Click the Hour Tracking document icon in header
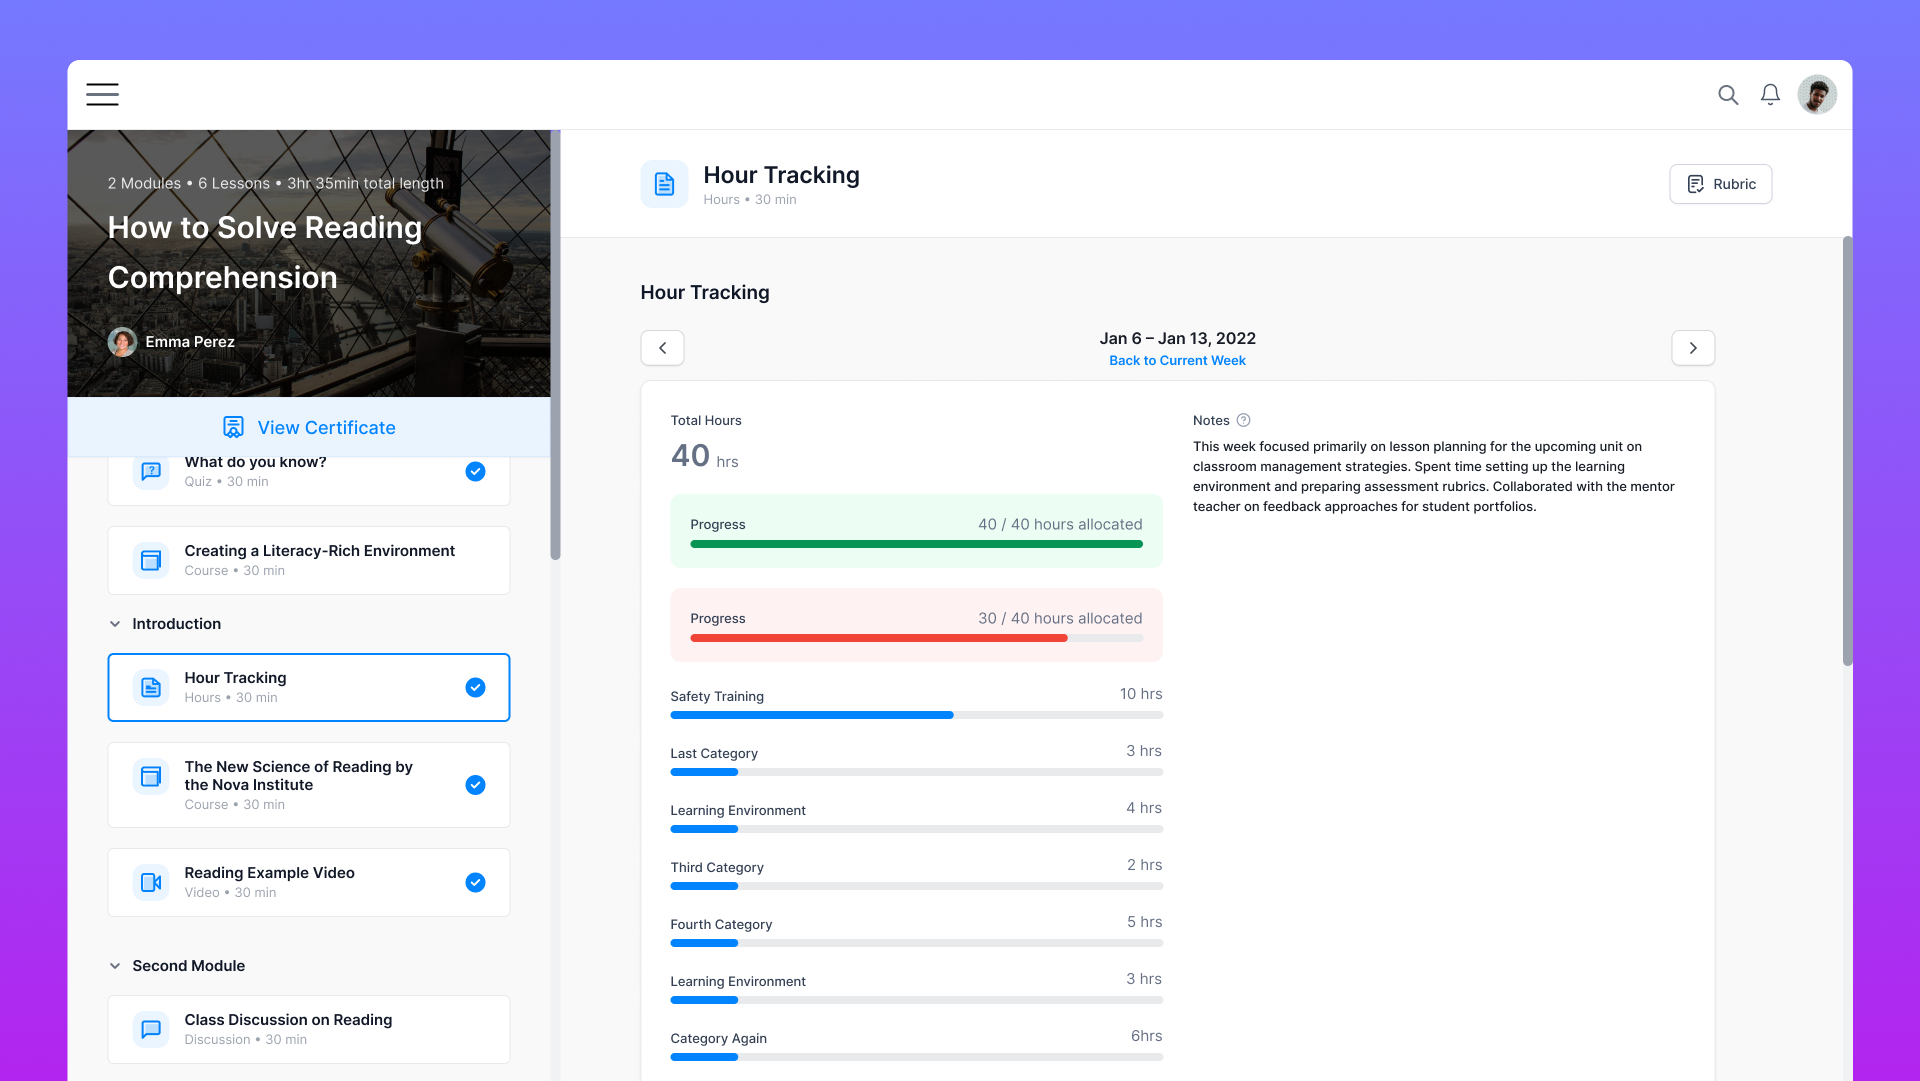1920x1081 pixels. [x=664, y=184]
